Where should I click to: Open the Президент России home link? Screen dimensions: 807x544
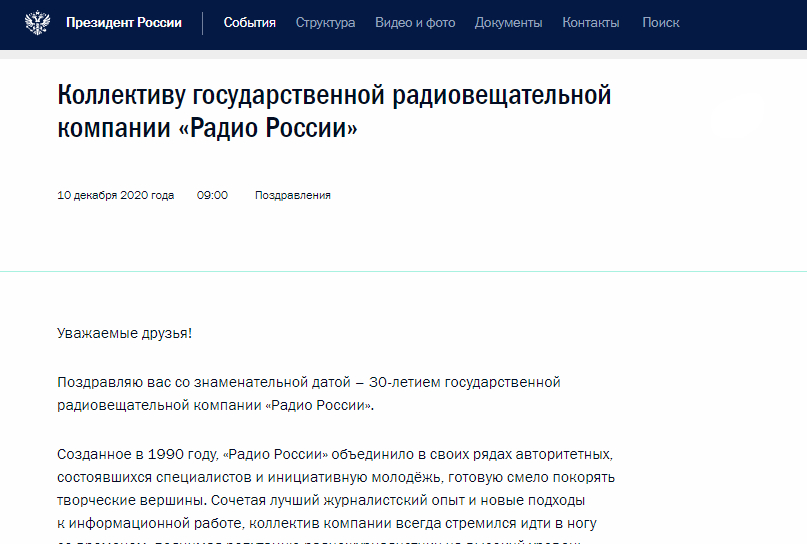pyautogui.click(x=124, y=23)
